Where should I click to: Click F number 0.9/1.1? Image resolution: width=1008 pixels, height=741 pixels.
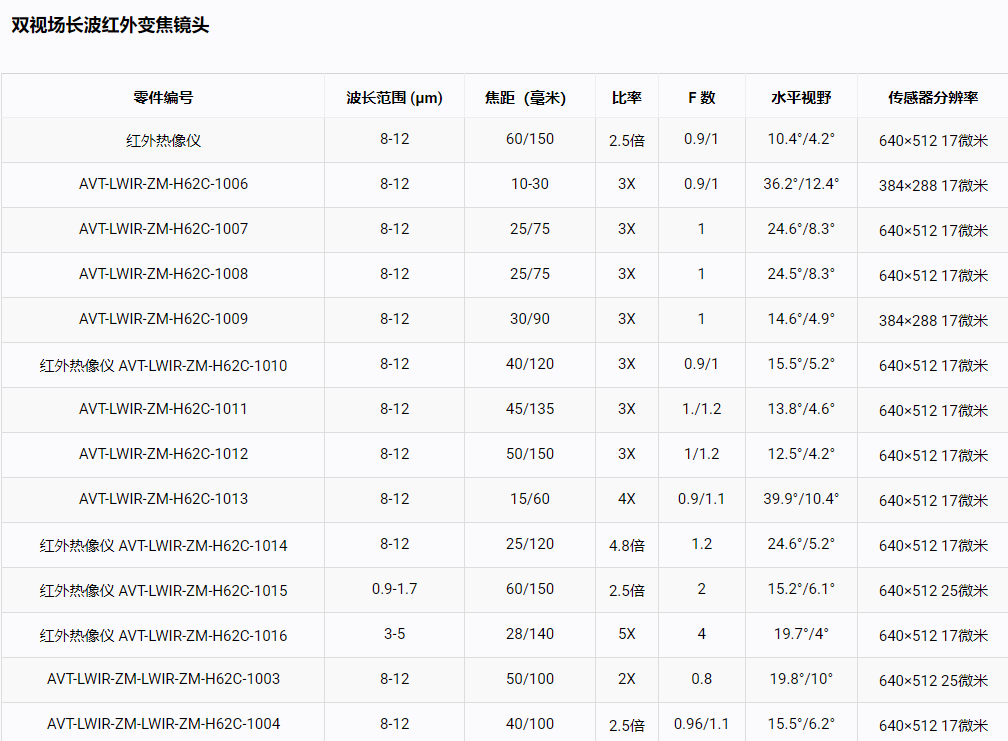(701, 499)
